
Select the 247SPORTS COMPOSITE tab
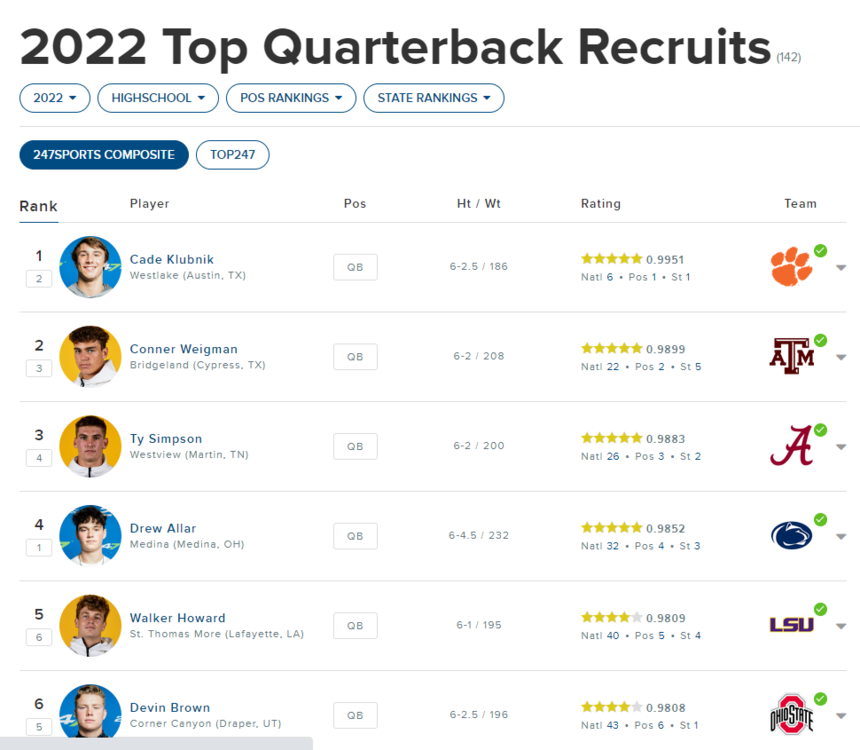click(104, 155)
